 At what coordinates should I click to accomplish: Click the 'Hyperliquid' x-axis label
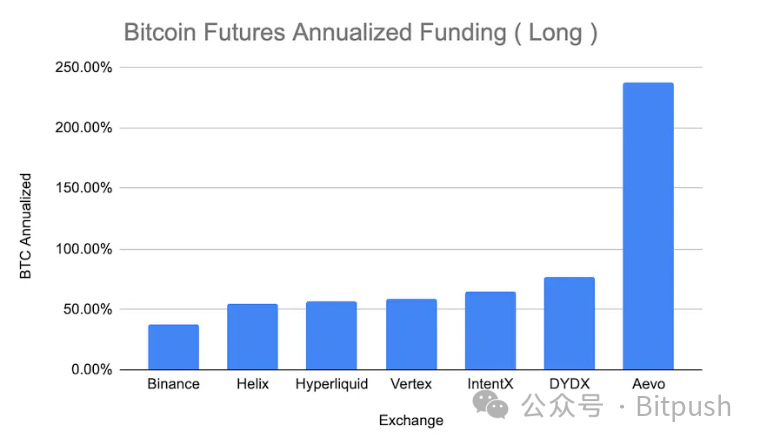[x=331, y=384]
